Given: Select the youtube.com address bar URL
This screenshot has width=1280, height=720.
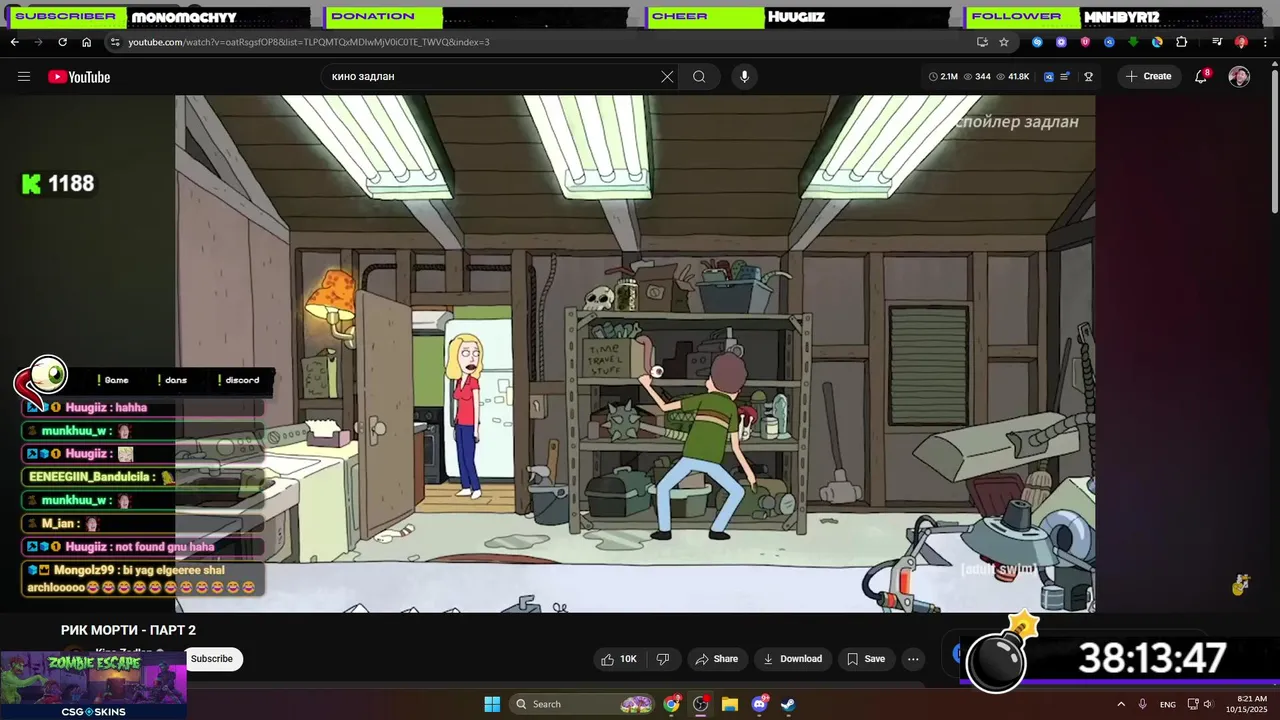Looking at the screenshot, I should coord(309,42).
